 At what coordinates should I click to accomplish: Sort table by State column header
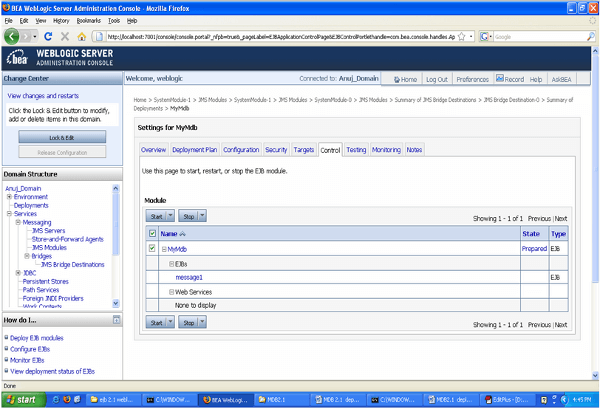(x=531, y=233)
